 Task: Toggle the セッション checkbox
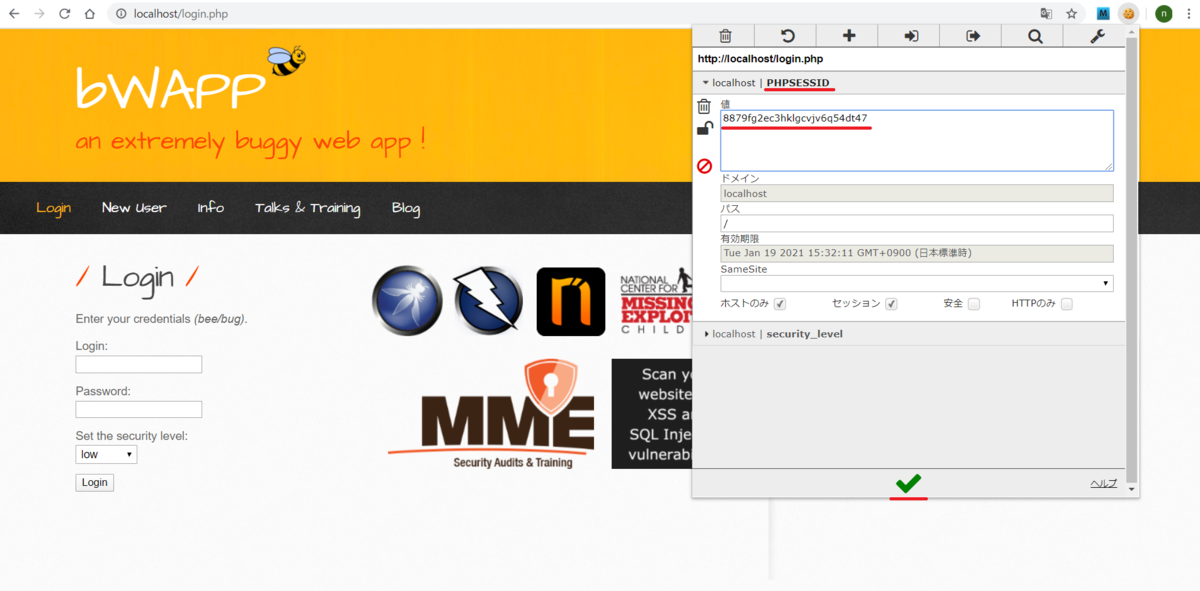pyautogui.click(x=891, y=304)
